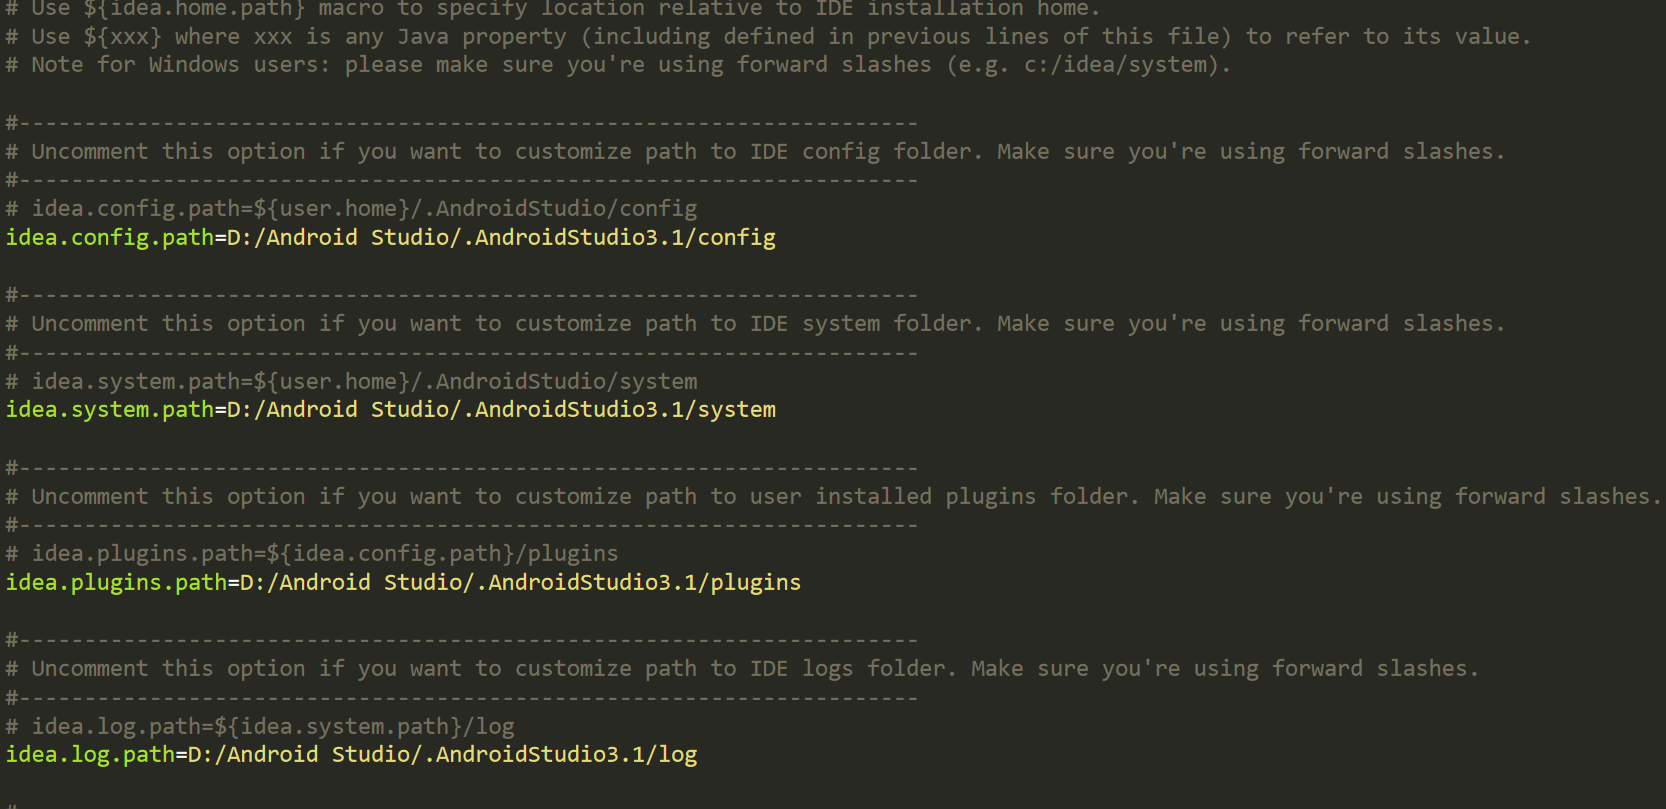The height and width of the screenshot is (809, 1666).
Task: Click the line 'idea.config.path=D:/Android Studio/.AndroidStudio3.1/config'
Action: coord(391,238)
